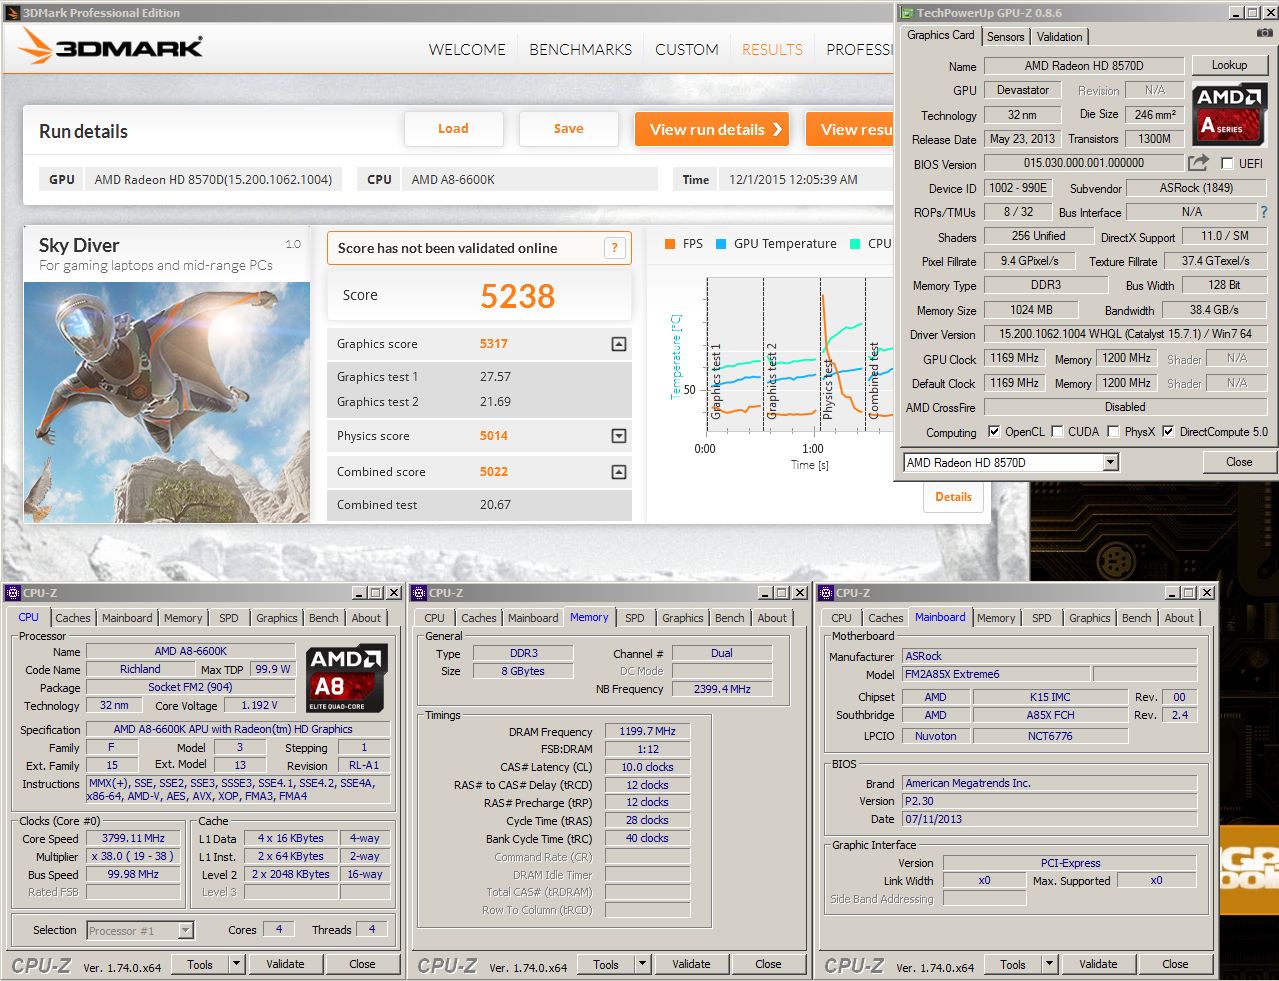Viewport: 1279px width, 981px height.
Task: Click the Sky Diver benchmark thumbnail
Action: coord(167,402)
